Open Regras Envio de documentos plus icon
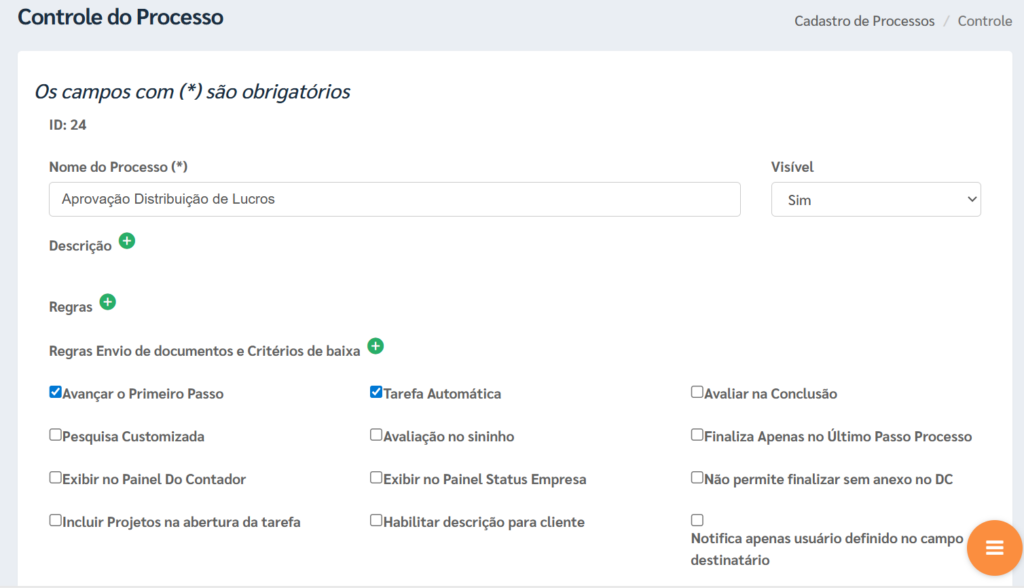The height and width of the screenshot is (588, 1024). pos(376,346)
